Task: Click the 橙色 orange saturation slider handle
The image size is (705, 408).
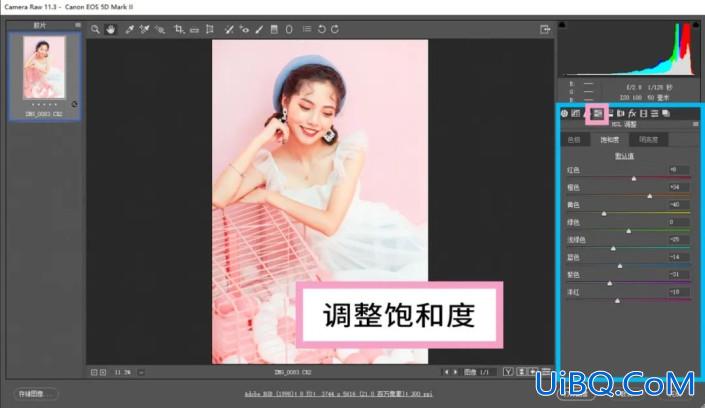Action: 650,196
